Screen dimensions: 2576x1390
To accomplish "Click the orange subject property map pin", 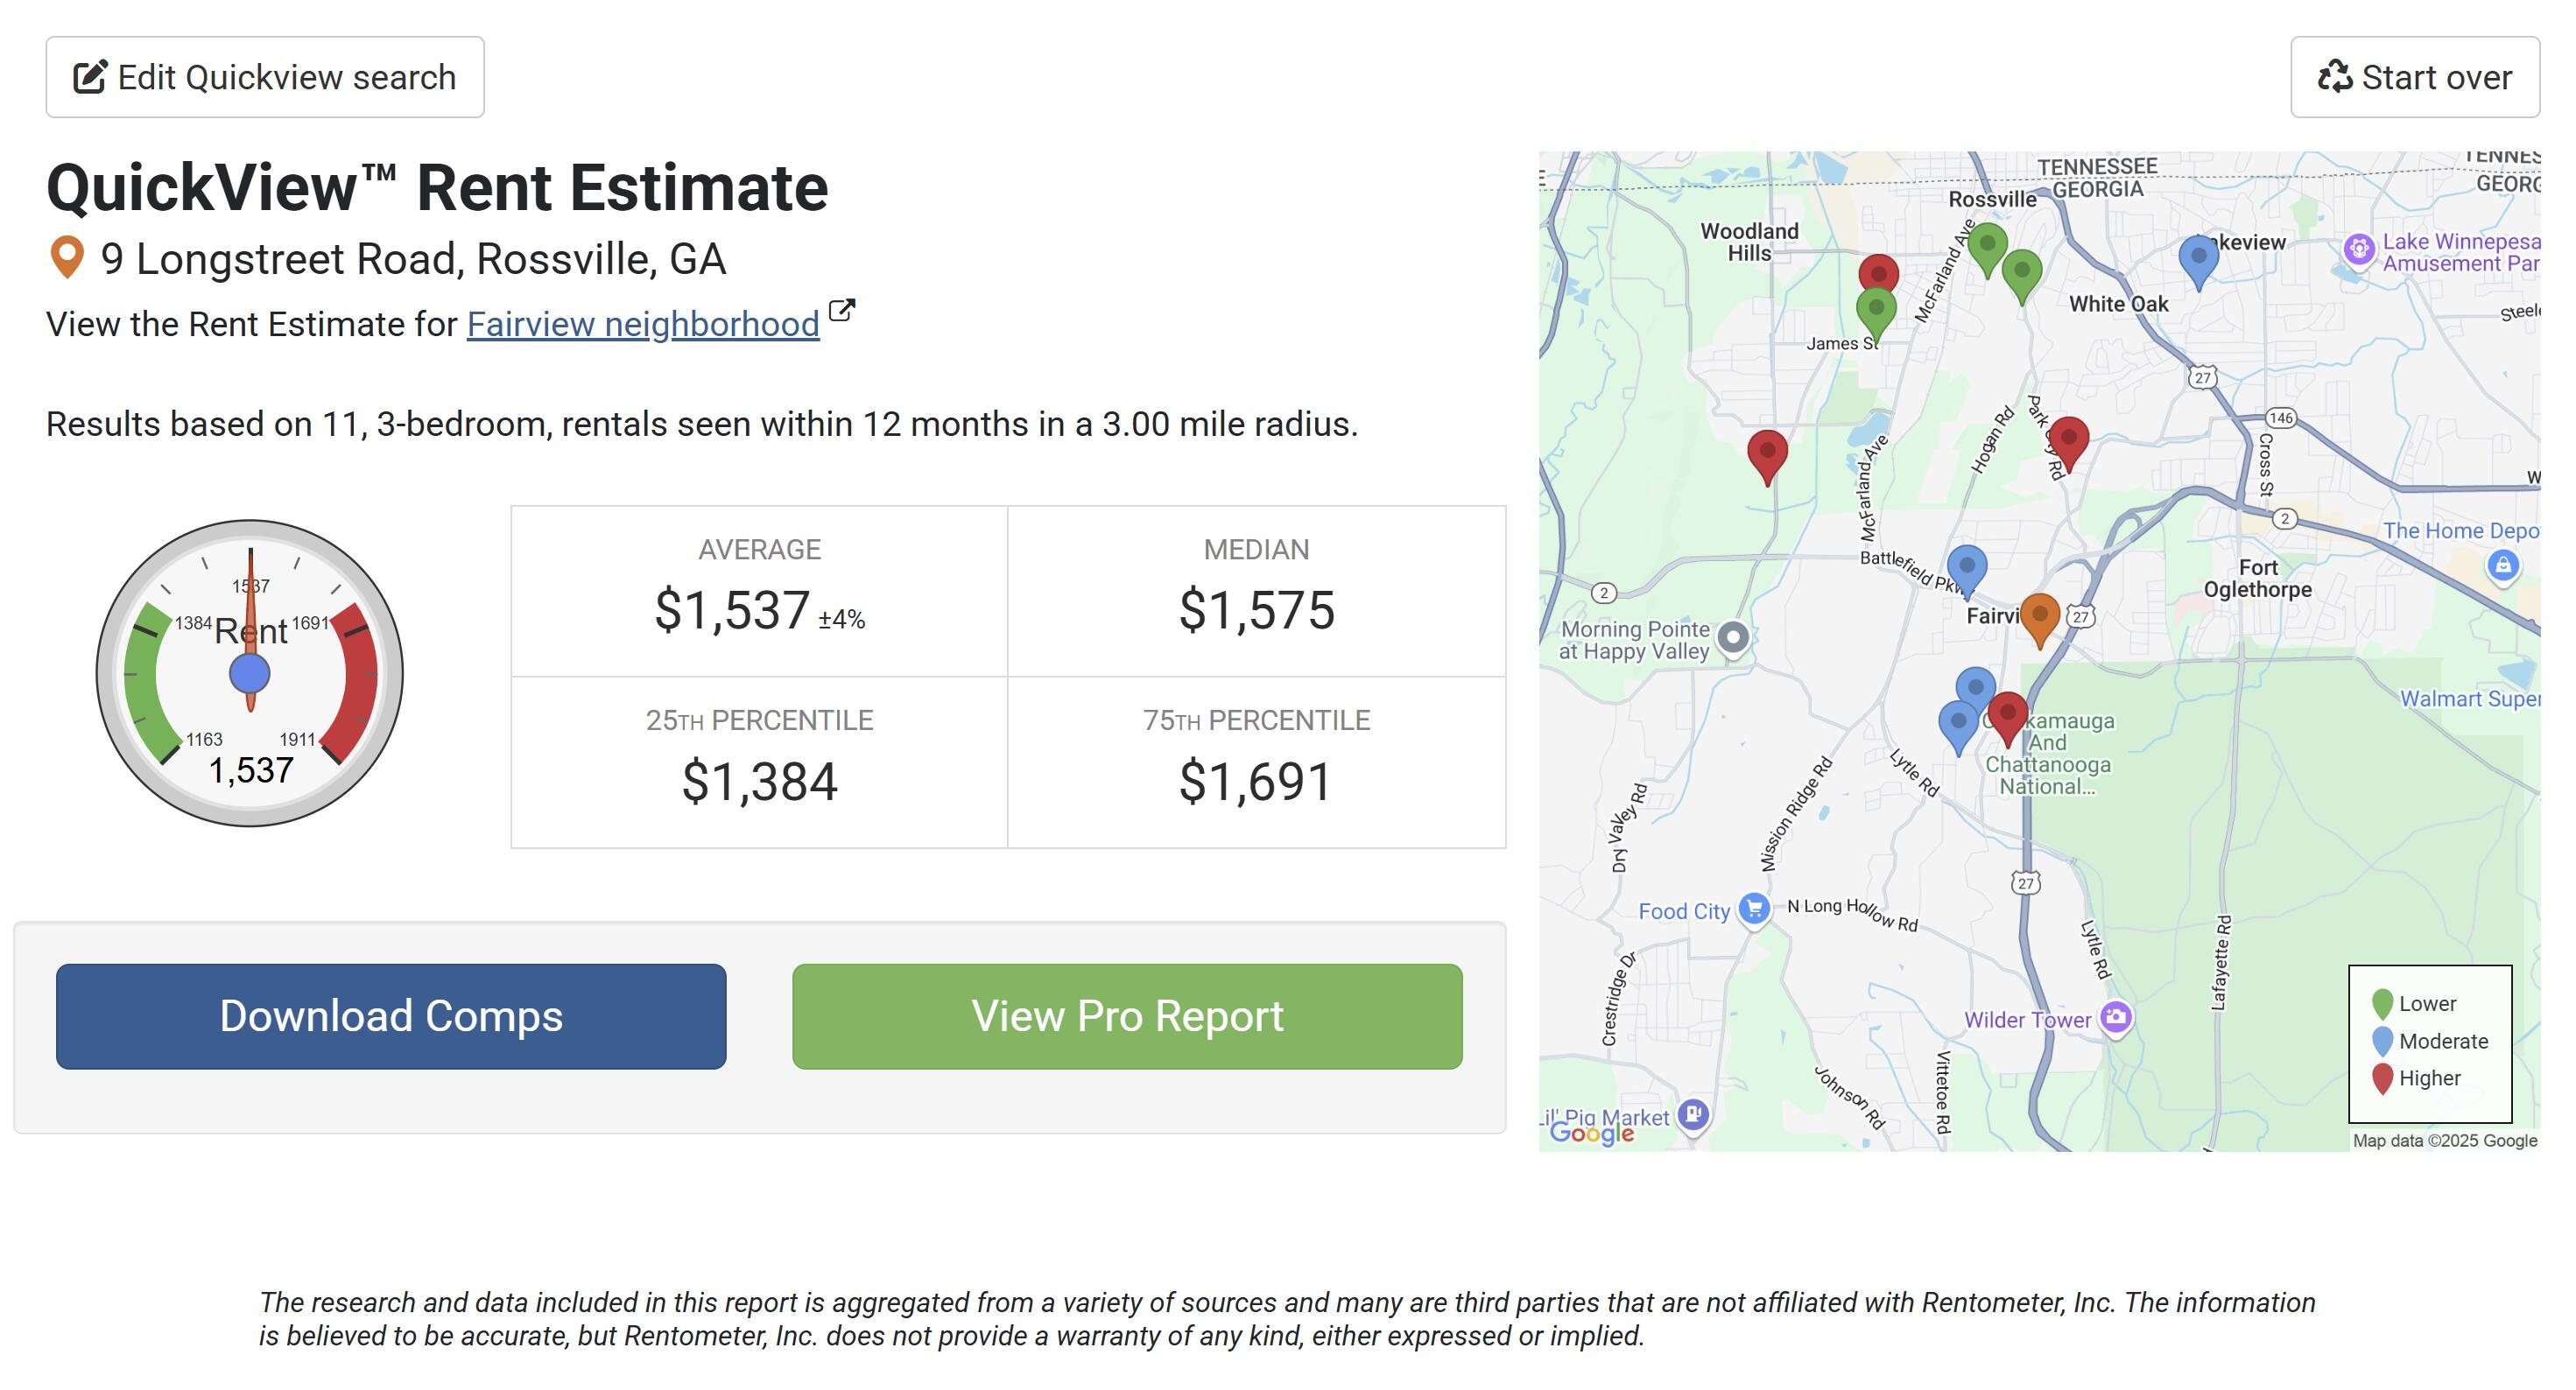I will (x=2039, y=615).
